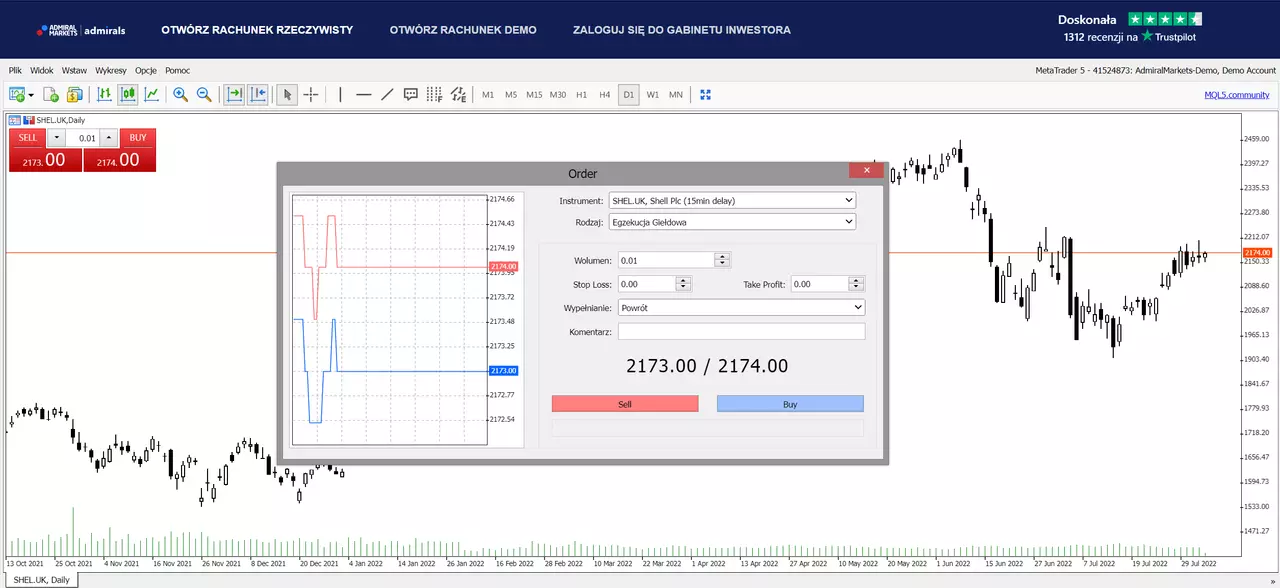
Task: Activate the crosshair tool
Action: coord(311,94)
